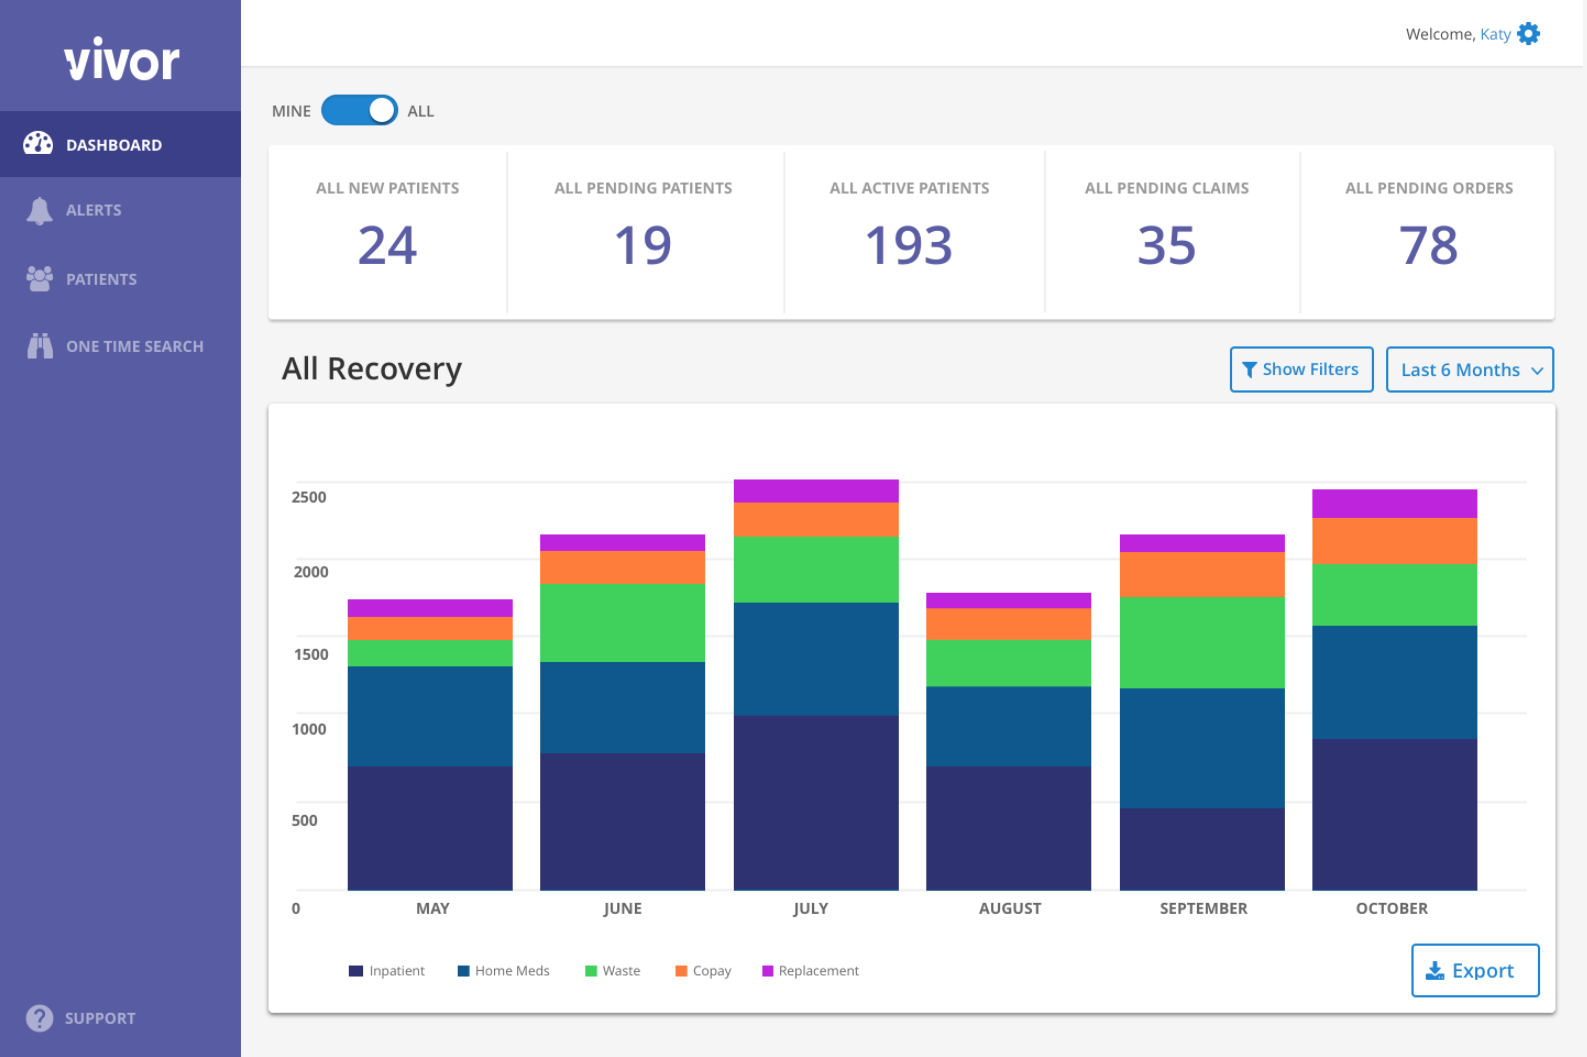Image resolution: width=1587 pixels, height=1057 pixels.
Task: Click the One Time Search binoculars icon
Action: 40,346
